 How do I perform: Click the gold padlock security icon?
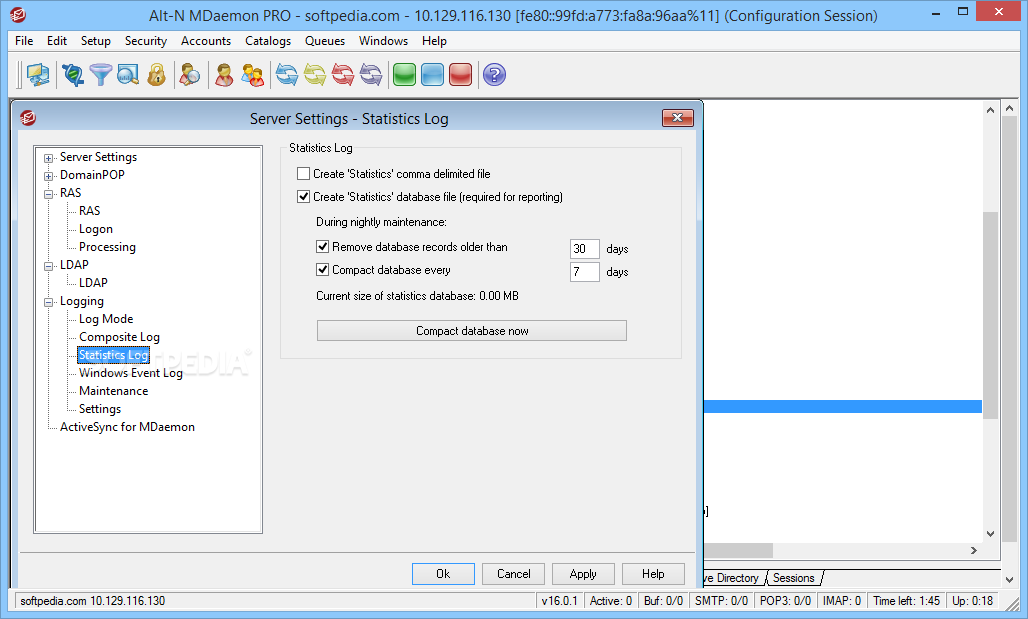tap(157, 75)
